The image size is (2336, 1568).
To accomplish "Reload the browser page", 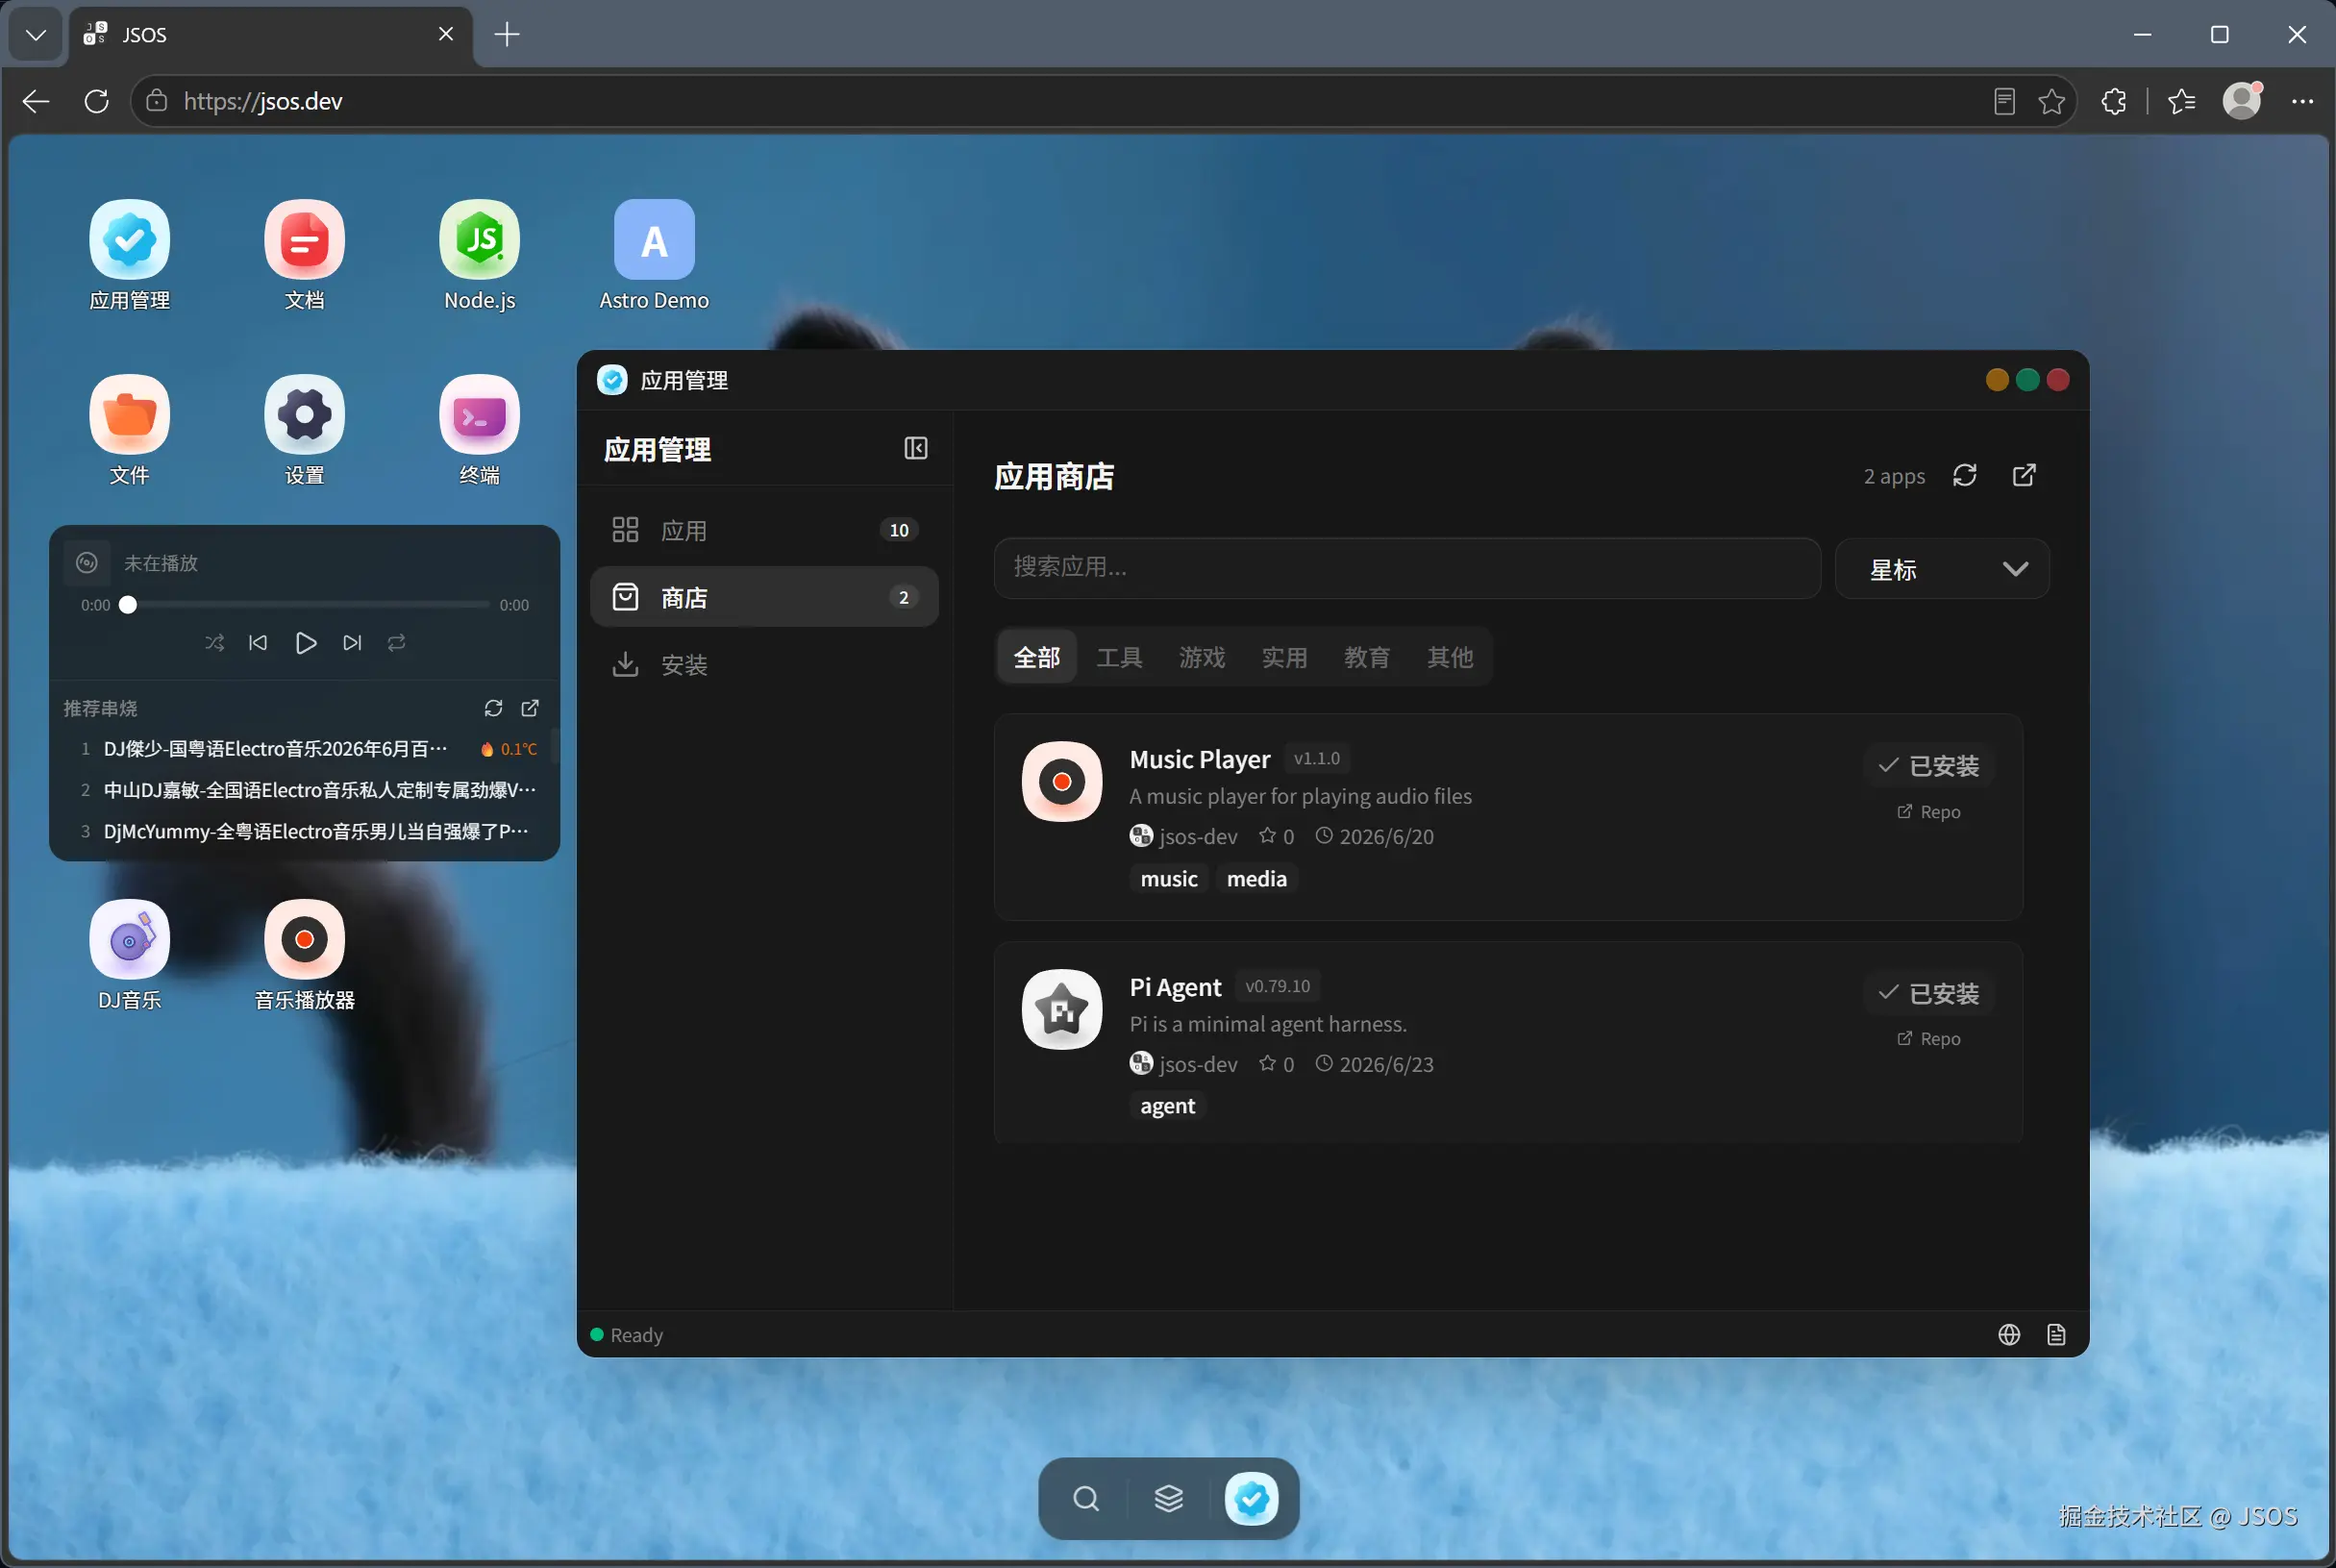I will pos(96,101).
